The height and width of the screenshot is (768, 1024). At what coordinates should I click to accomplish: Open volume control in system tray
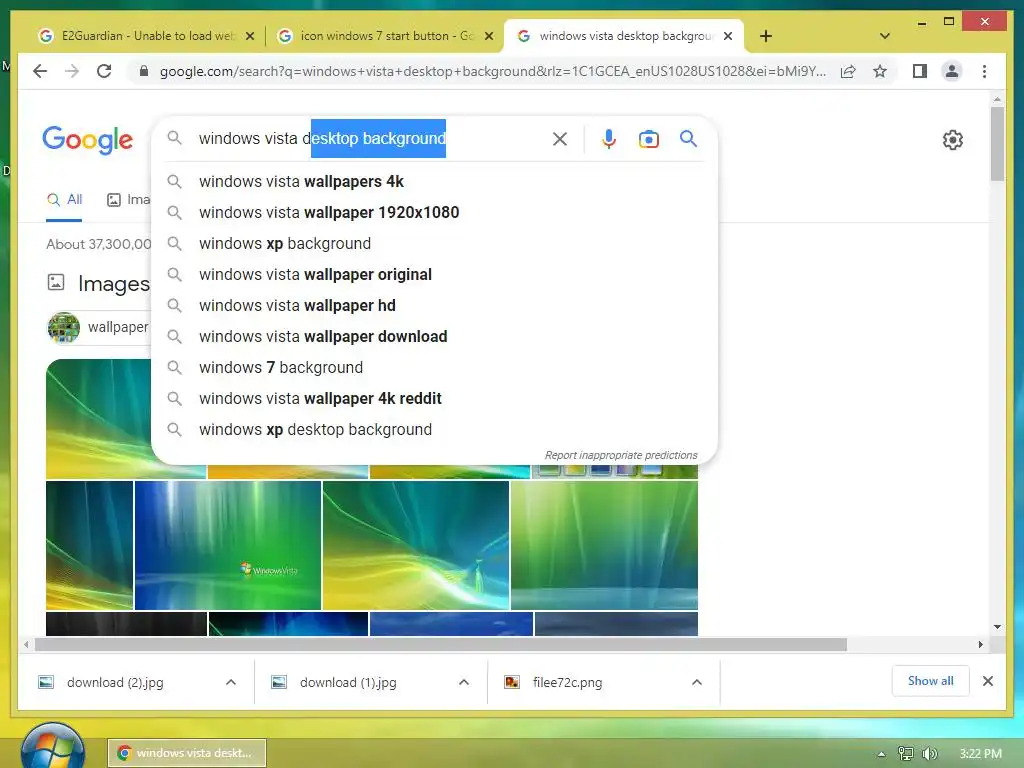(929, 754)
